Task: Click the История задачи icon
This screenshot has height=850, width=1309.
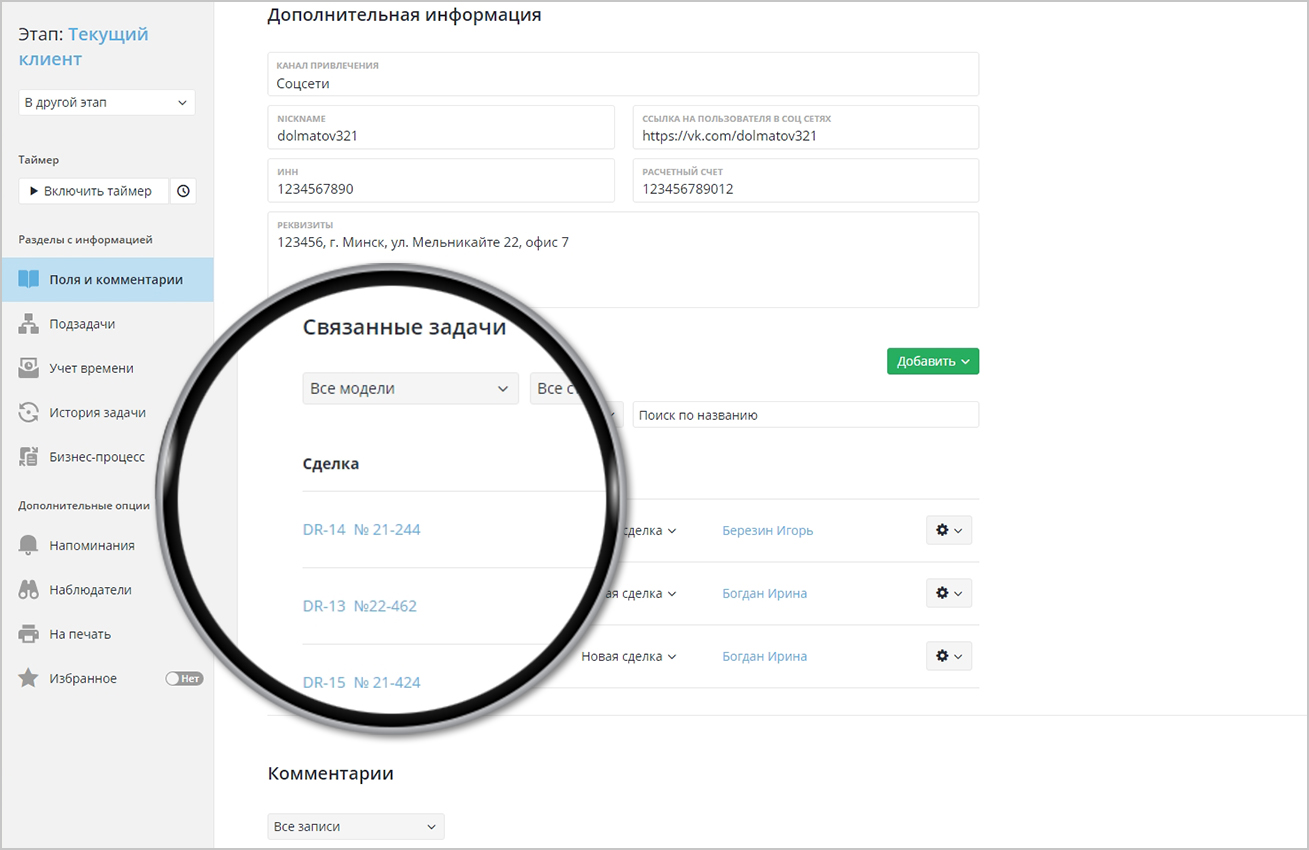Action: tap(29, 412)
